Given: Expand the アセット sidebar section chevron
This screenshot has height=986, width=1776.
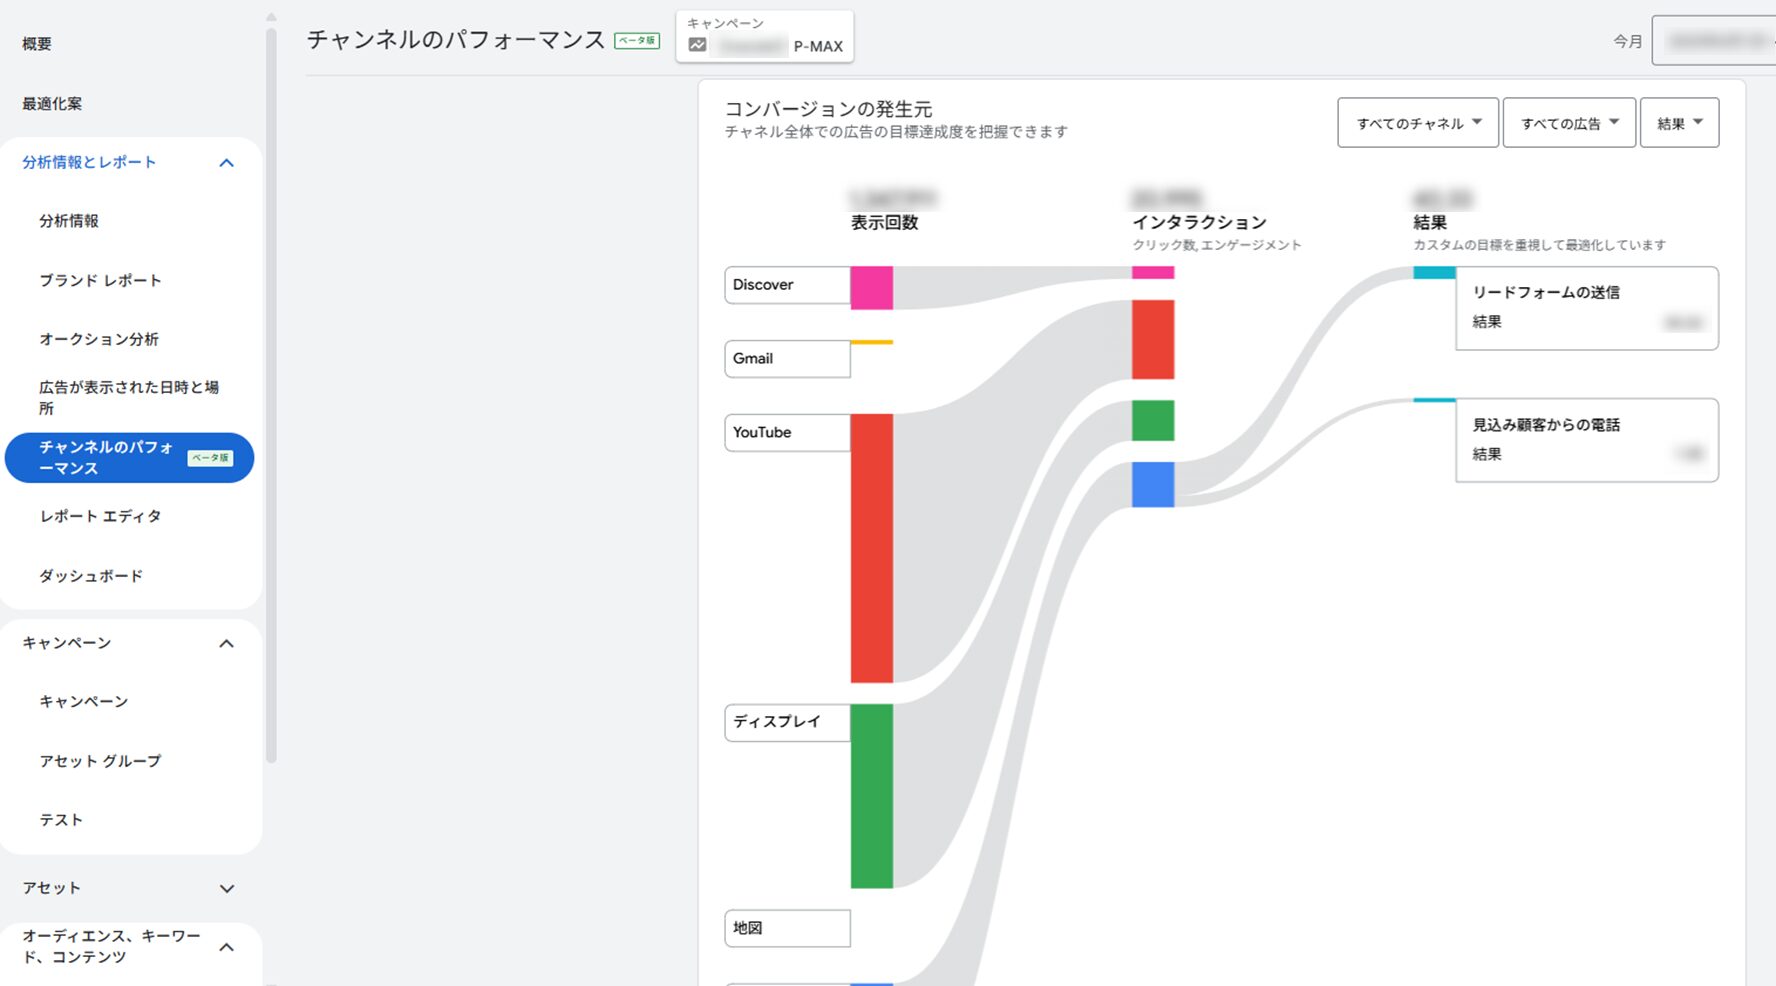Looking at the screenshot, I should tap(227, 888).
